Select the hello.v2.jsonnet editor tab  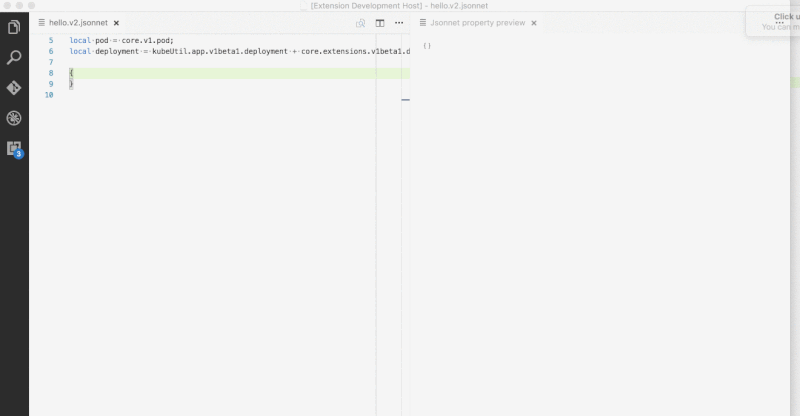coord(79,23)
